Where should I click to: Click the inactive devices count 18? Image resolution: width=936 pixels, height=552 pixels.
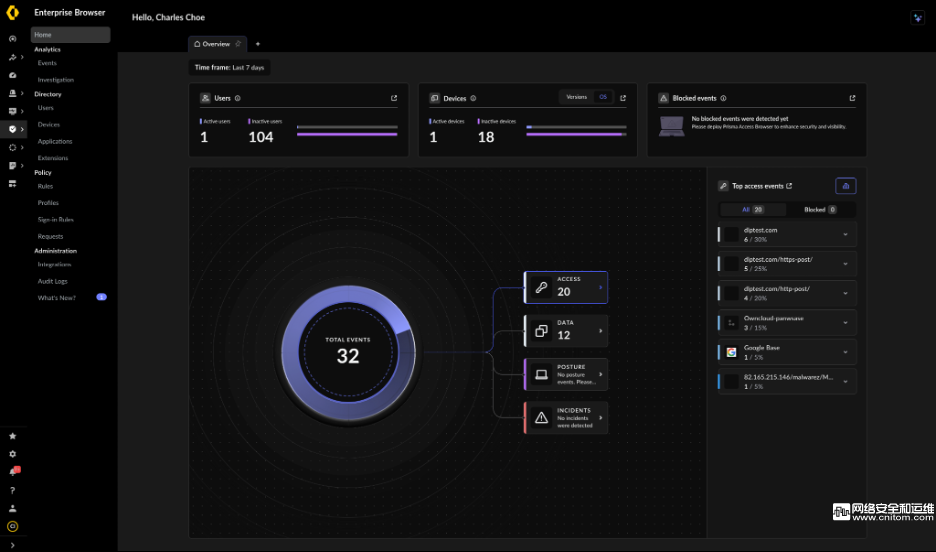coord(486,137)
